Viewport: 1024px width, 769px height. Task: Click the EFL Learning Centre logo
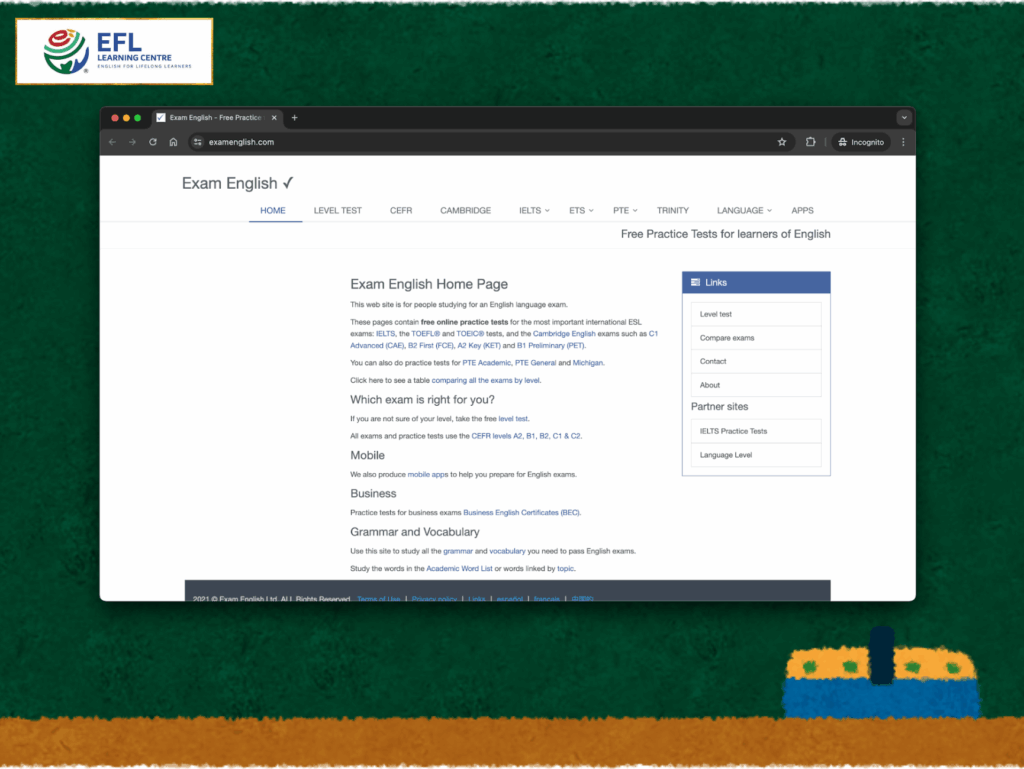pos(114,52)
